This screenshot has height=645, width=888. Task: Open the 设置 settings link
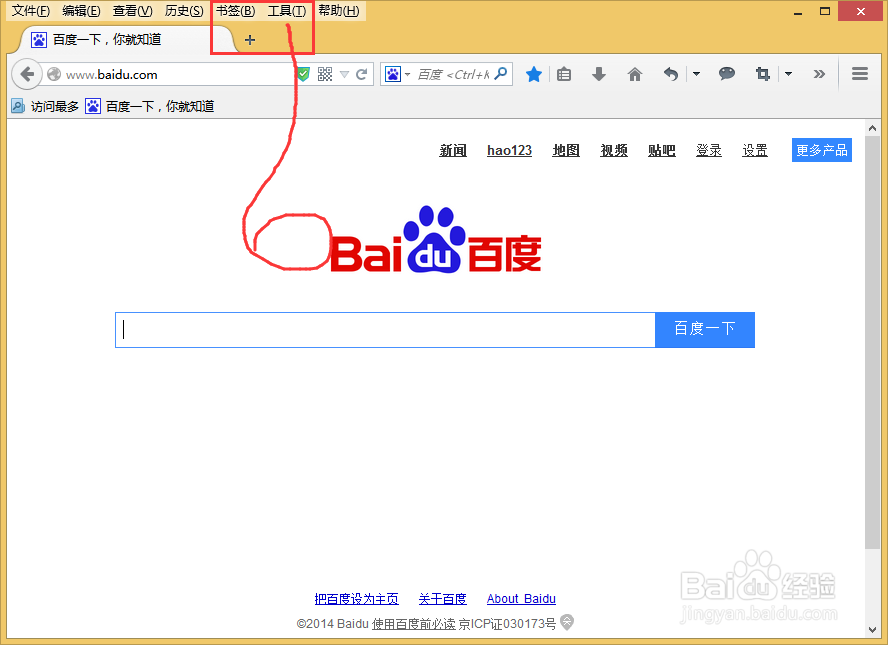coord(755,150)
